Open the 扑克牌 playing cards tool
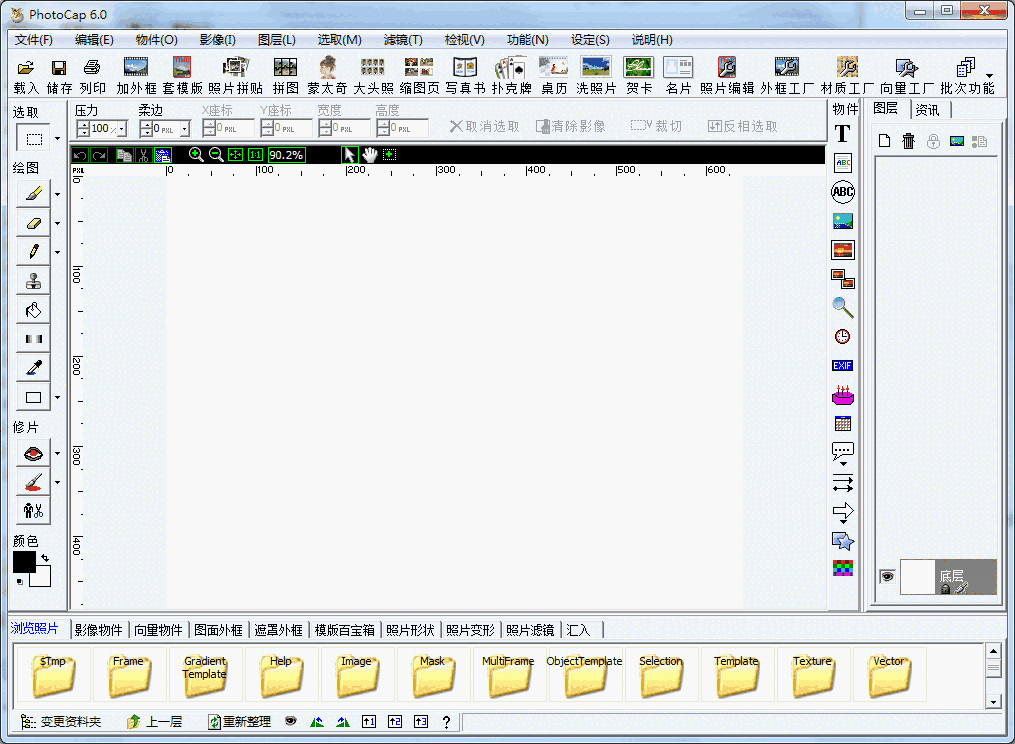 [511, 74]
